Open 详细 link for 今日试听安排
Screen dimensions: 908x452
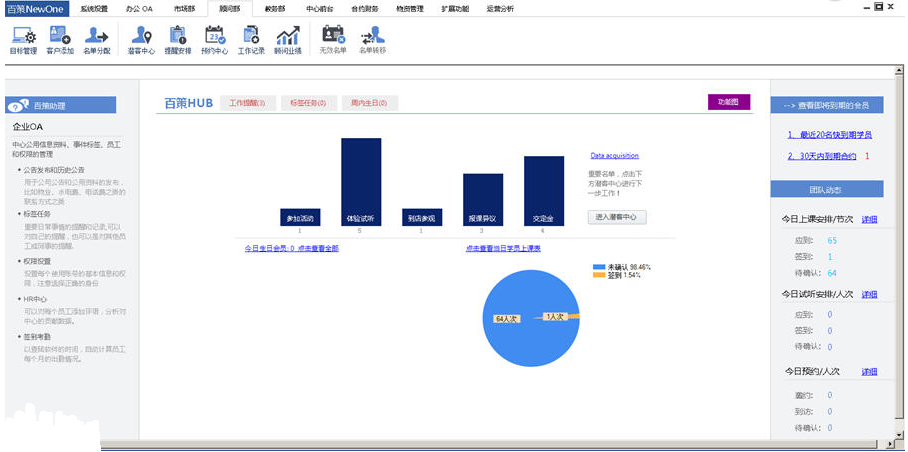coord(869,294)
